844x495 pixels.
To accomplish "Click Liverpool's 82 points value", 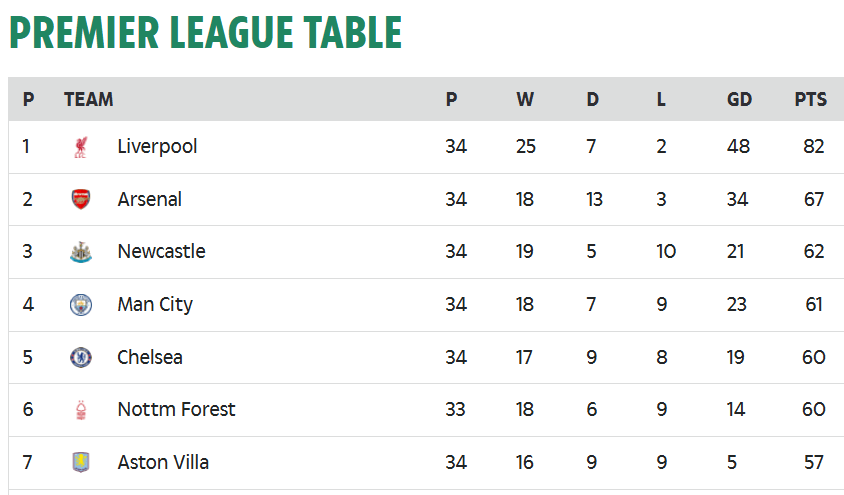I will click(813, 146).
